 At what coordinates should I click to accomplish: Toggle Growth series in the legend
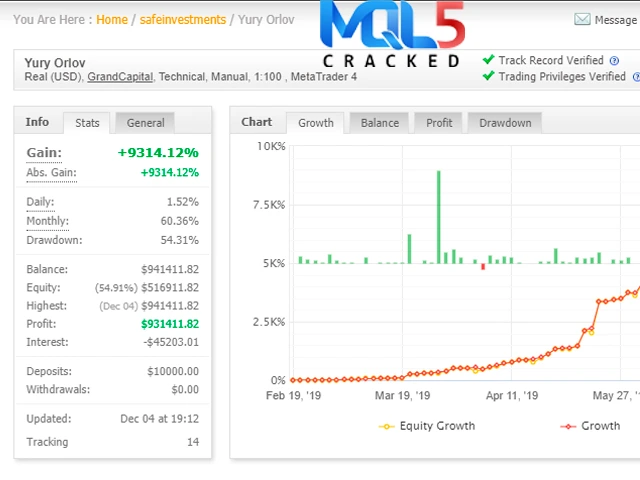[x=590, y=426]
